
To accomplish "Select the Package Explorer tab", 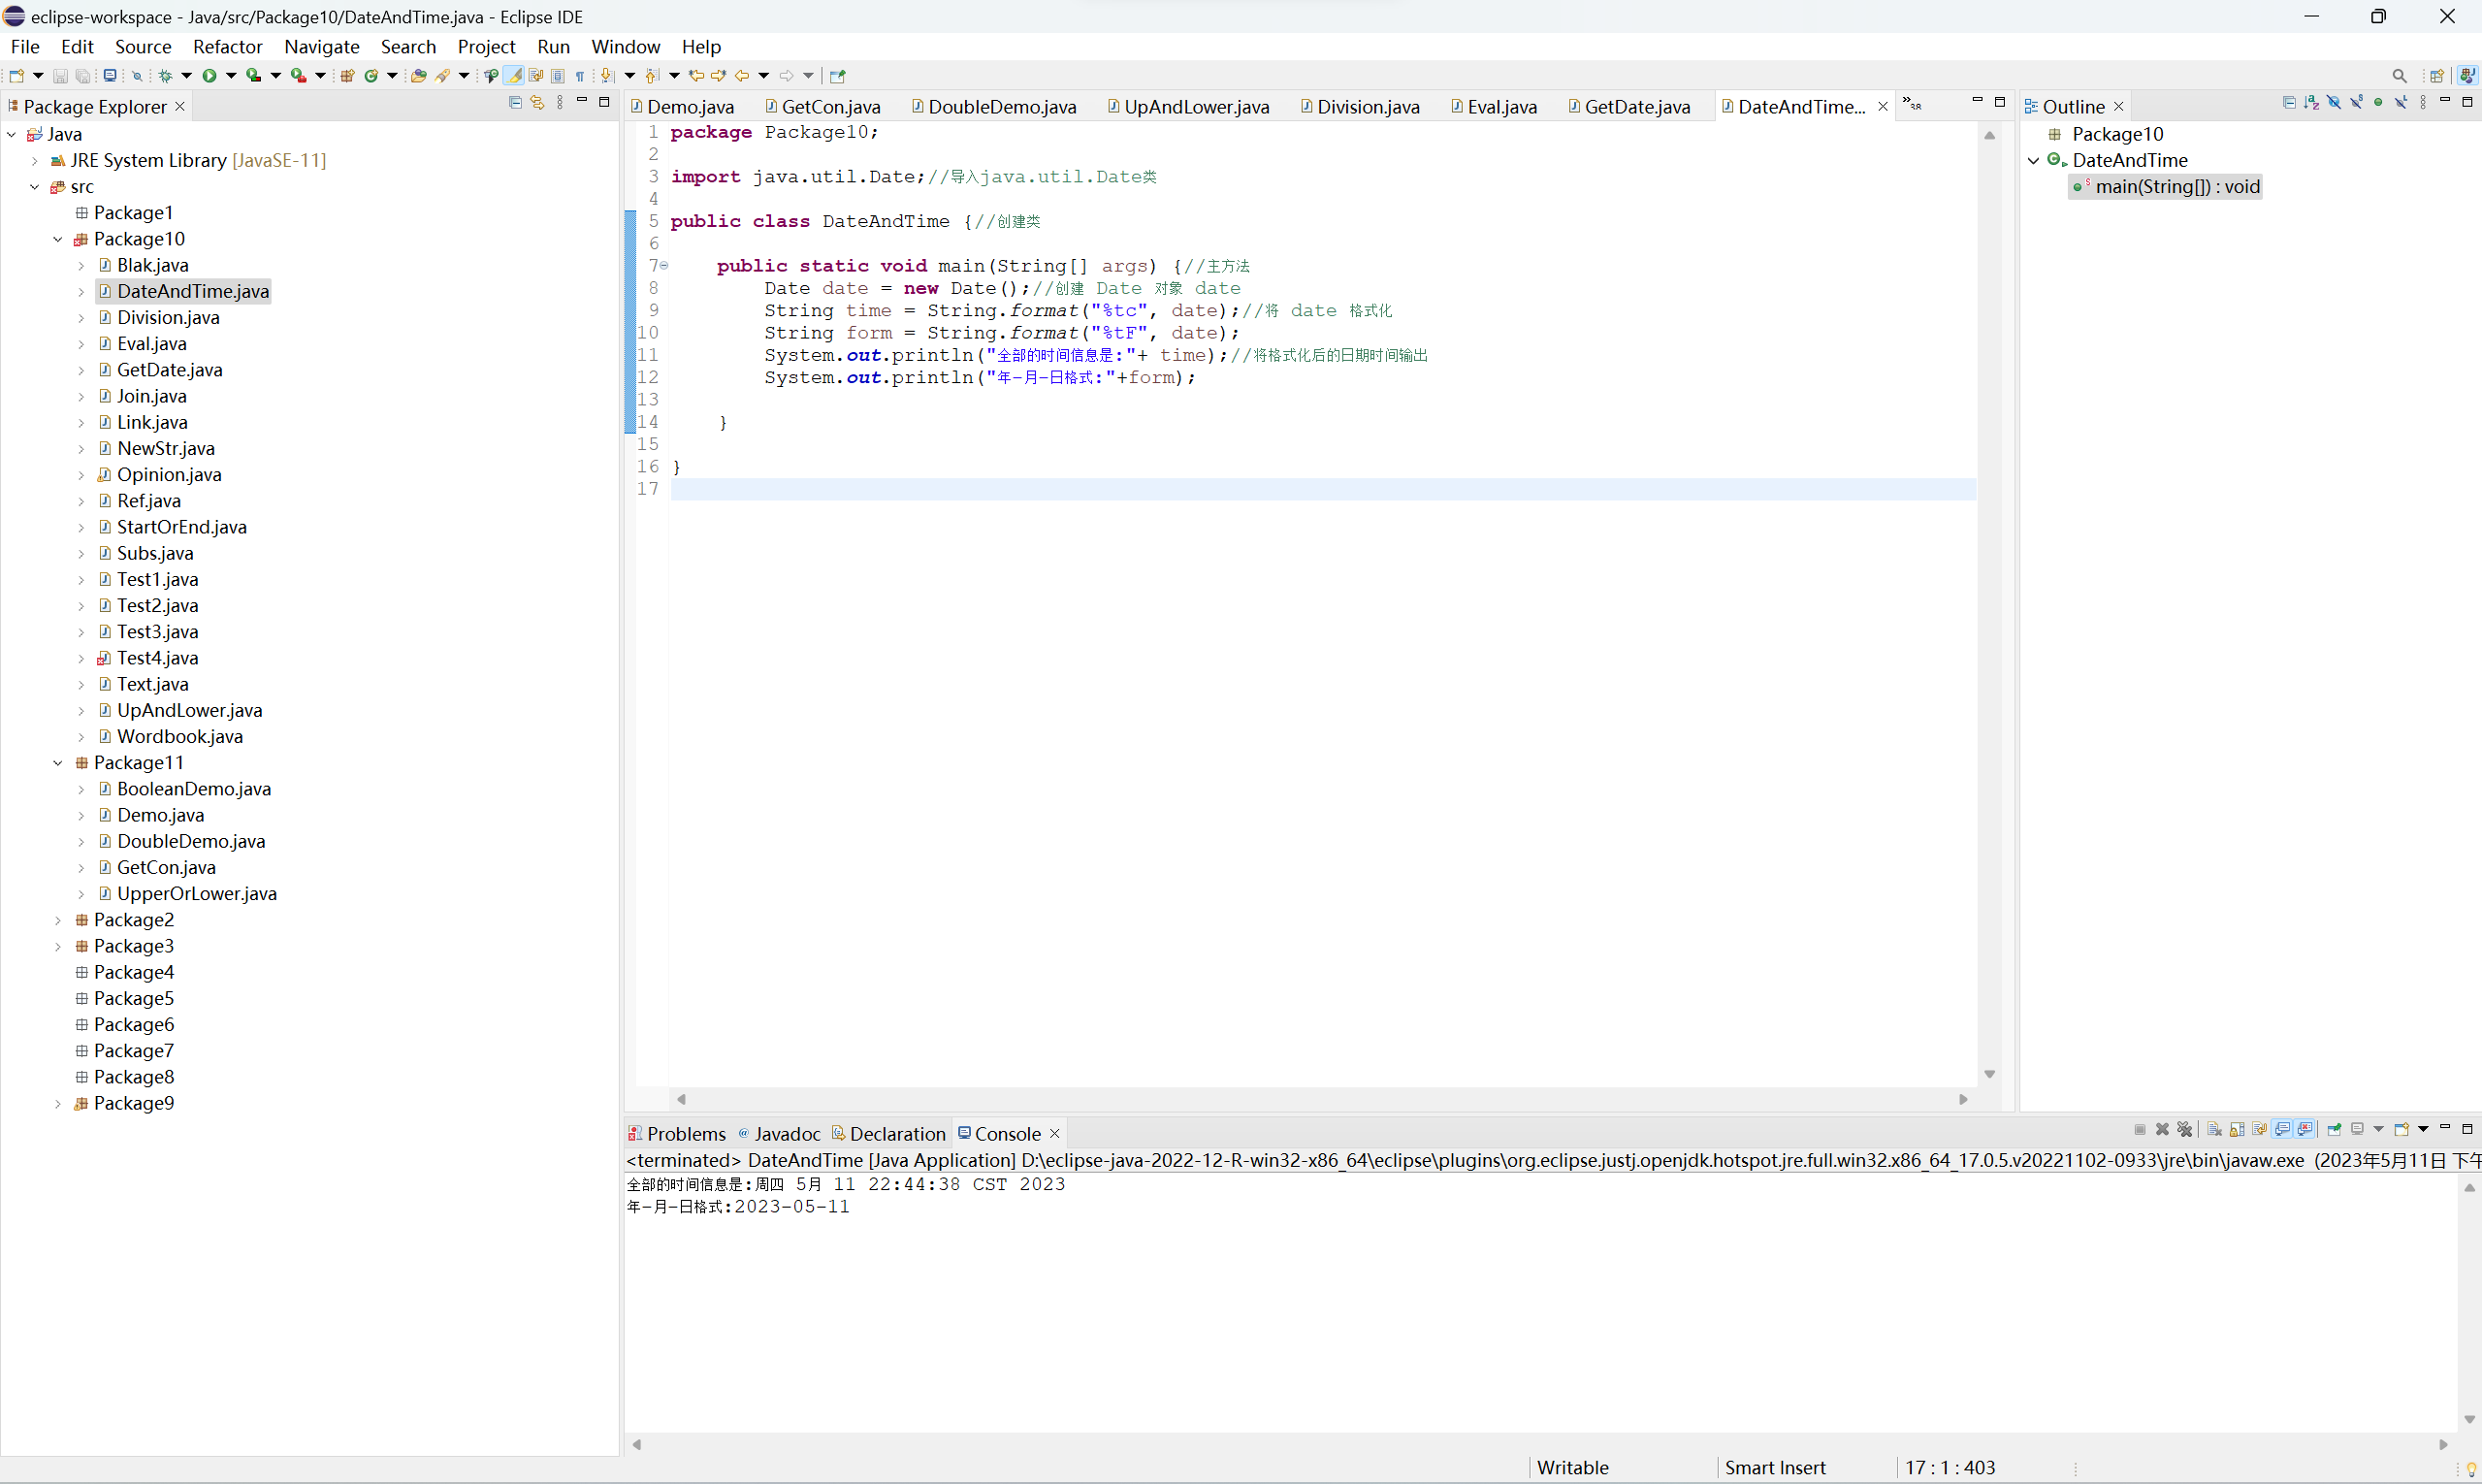I will point(95,104).
